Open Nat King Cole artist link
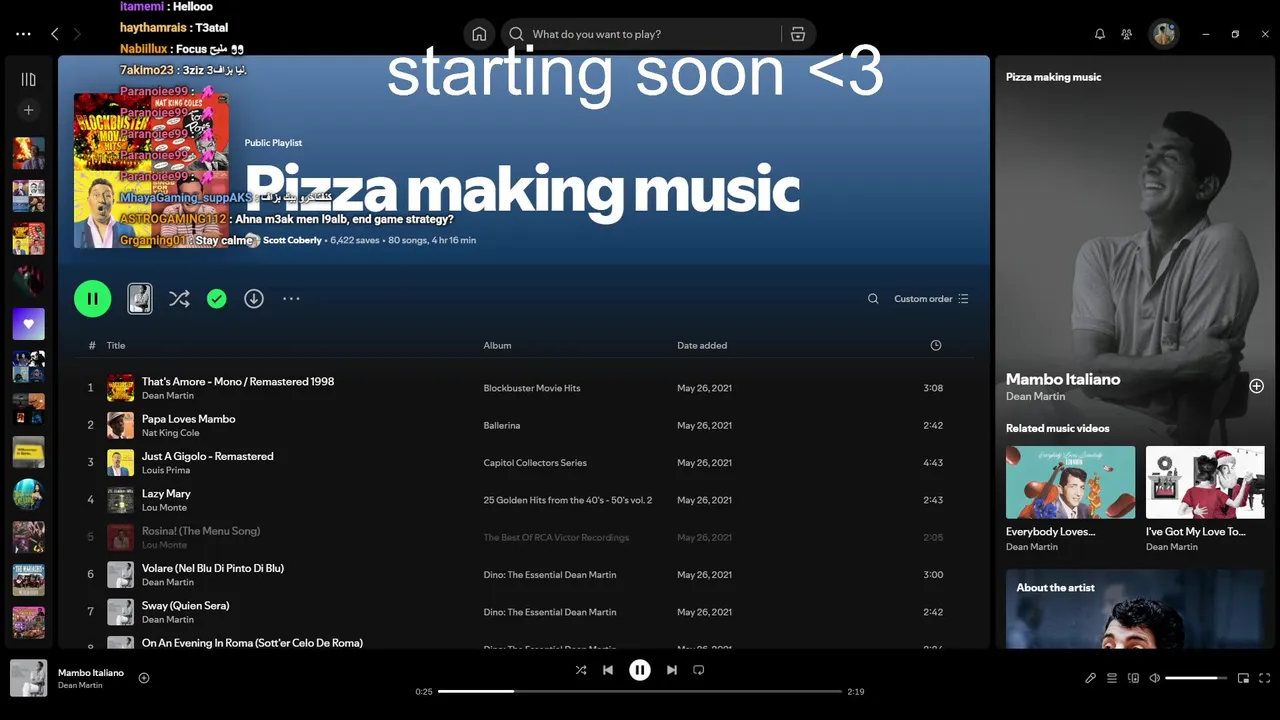Image resolution: width=1280 pixels, height=720 pixels. (170, 433)
